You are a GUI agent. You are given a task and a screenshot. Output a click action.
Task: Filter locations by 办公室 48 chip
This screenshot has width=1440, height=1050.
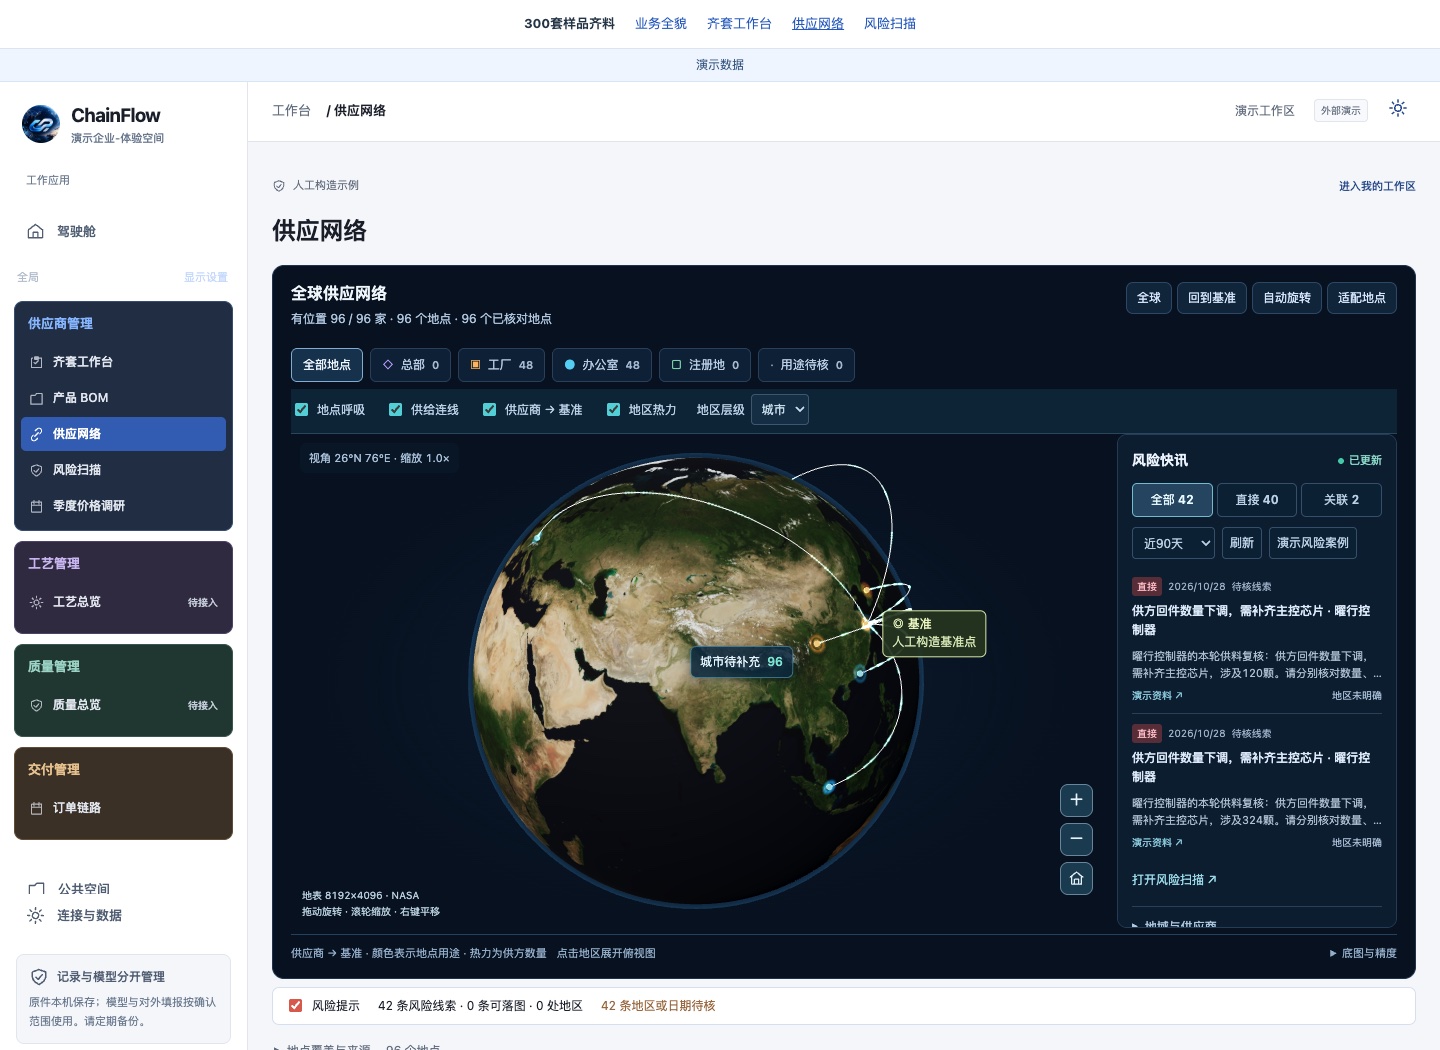[x=602, y=365]
